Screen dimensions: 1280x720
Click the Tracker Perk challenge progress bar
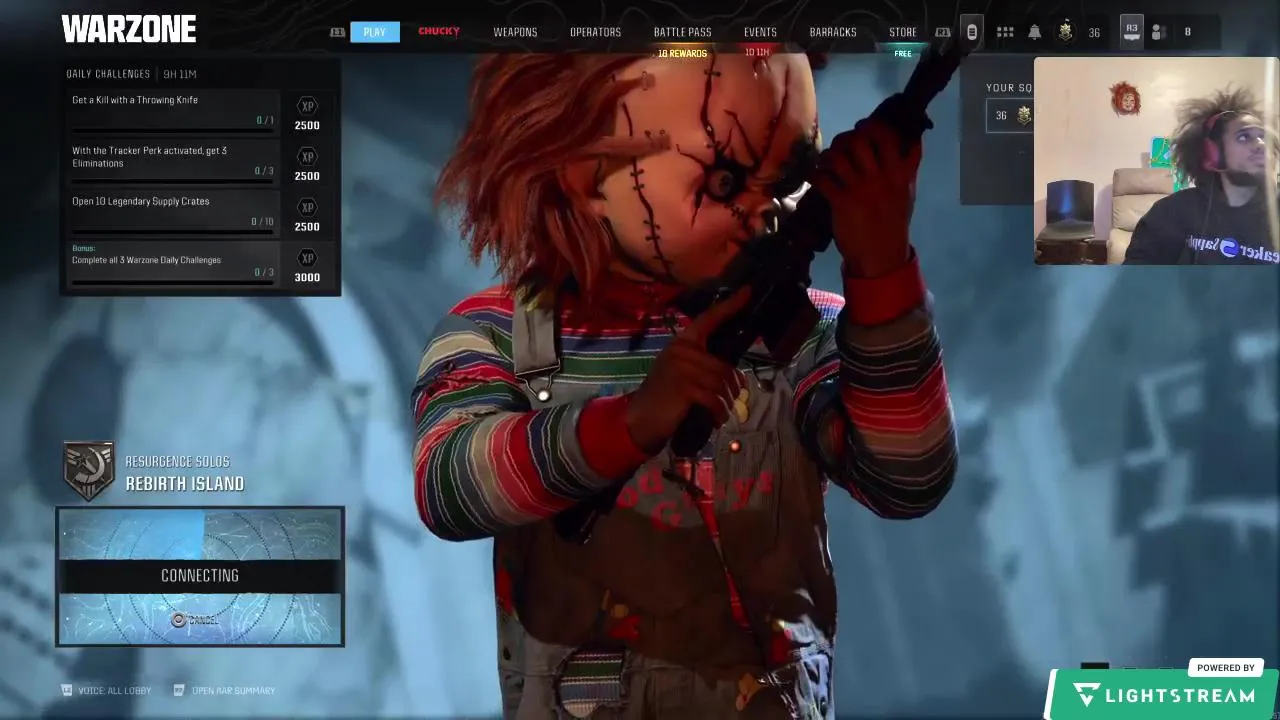173,181
